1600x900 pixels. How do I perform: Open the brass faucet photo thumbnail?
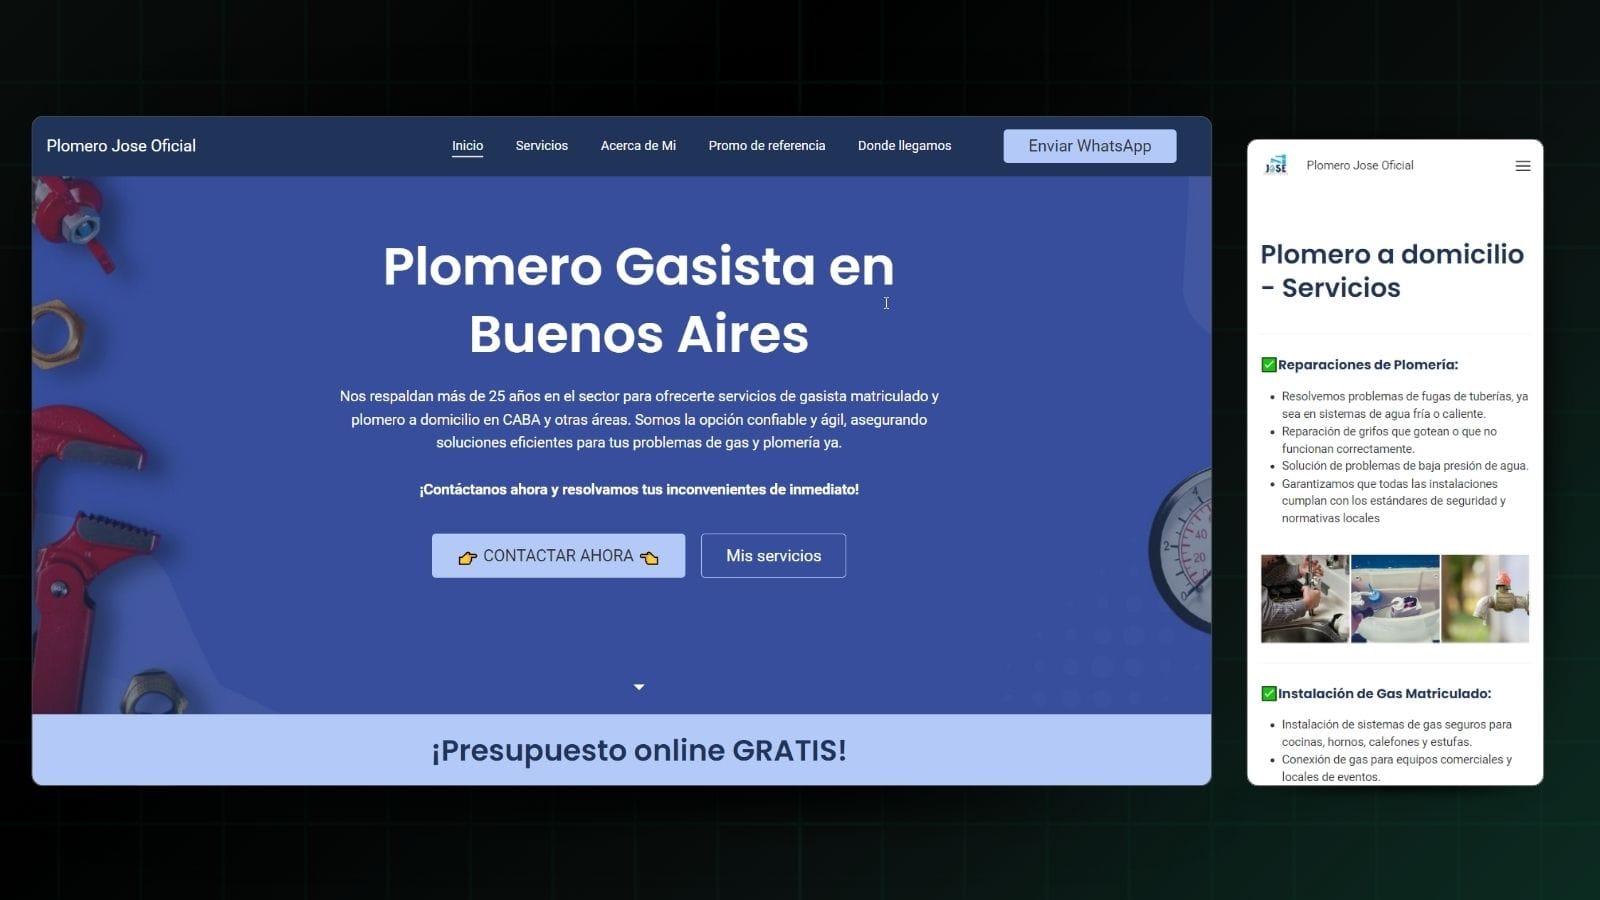(1485, 598)
